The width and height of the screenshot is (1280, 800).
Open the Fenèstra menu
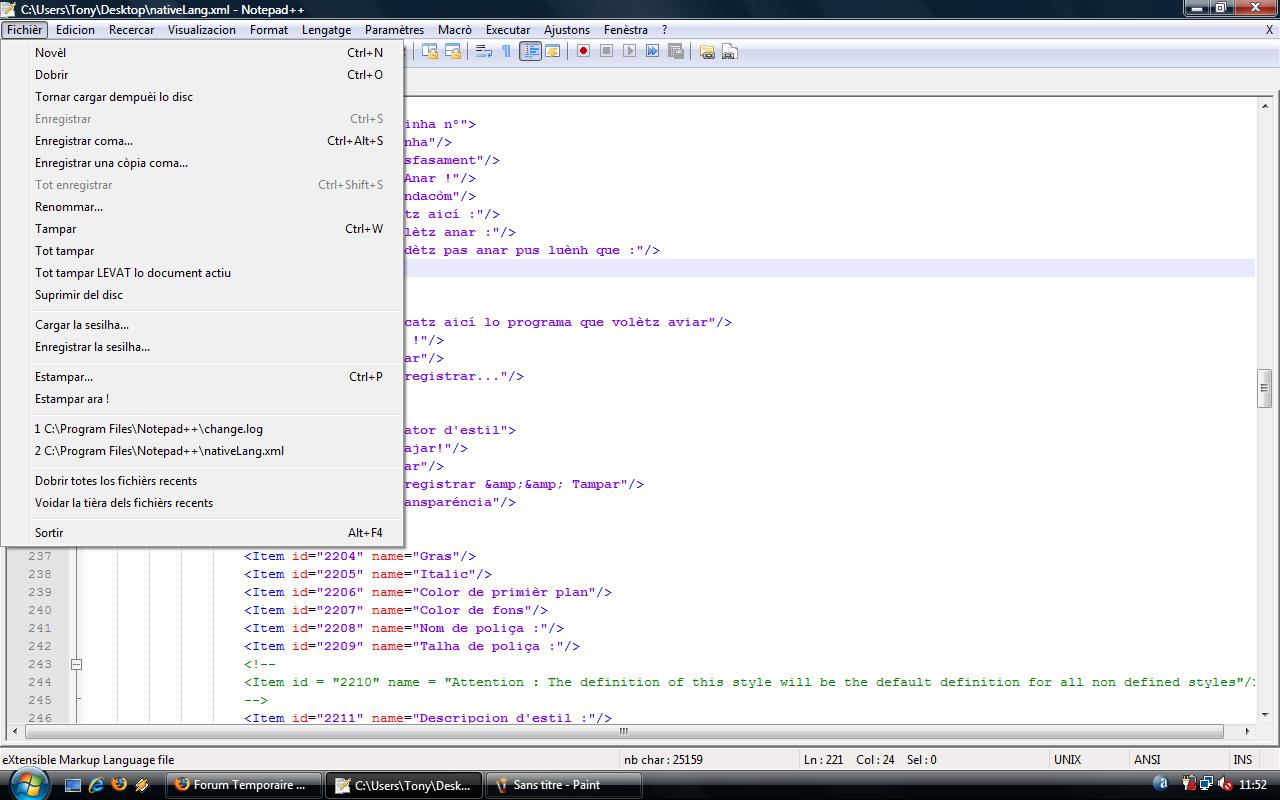[x=626, y=30]
